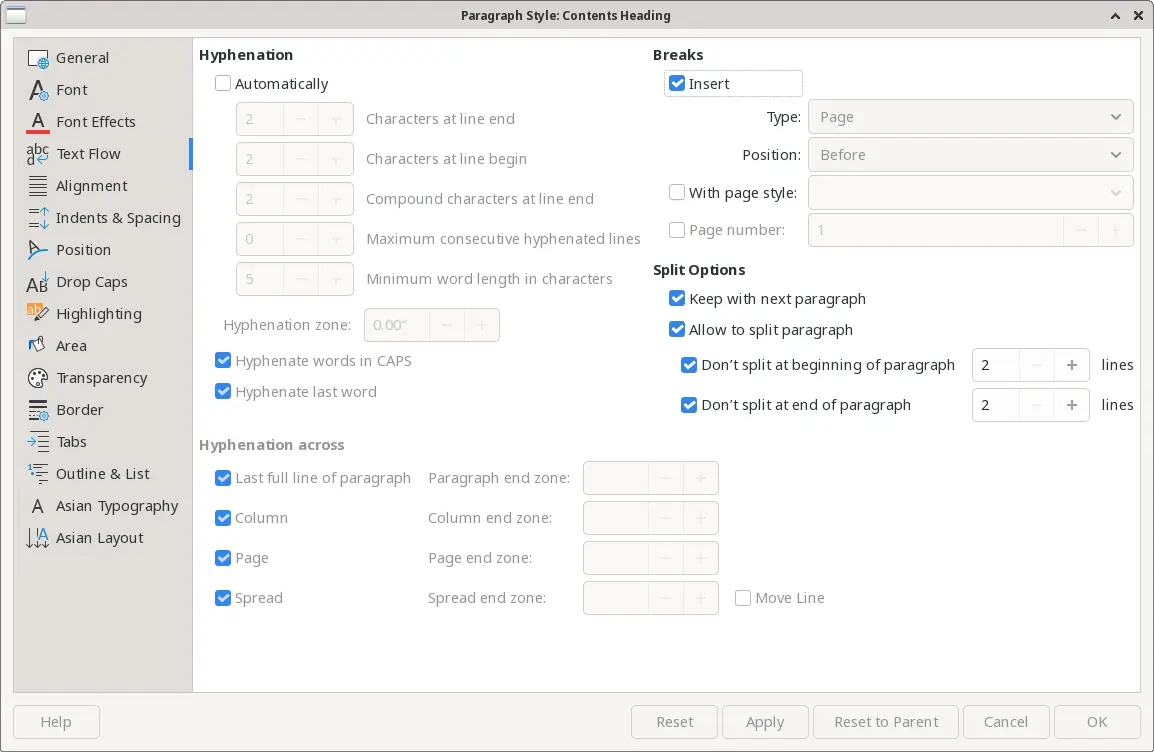The image size is (1154, 752).
Task: Click the Paragraph end zone field
Action: (x=616, y=478)
